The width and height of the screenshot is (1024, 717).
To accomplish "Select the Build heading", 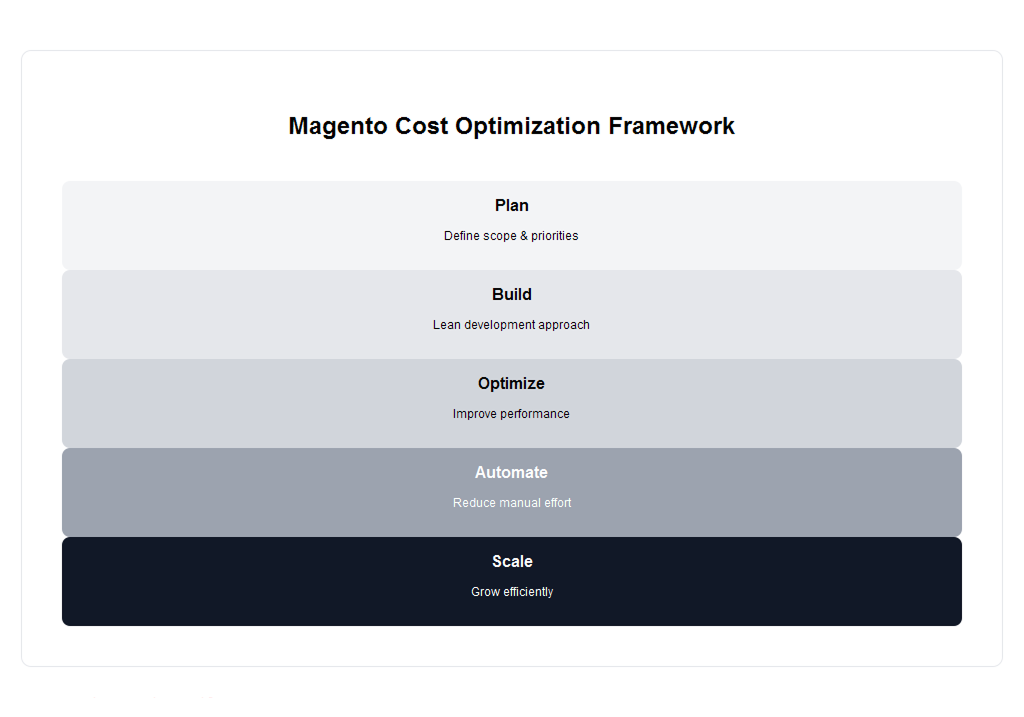I will (511, 294).
